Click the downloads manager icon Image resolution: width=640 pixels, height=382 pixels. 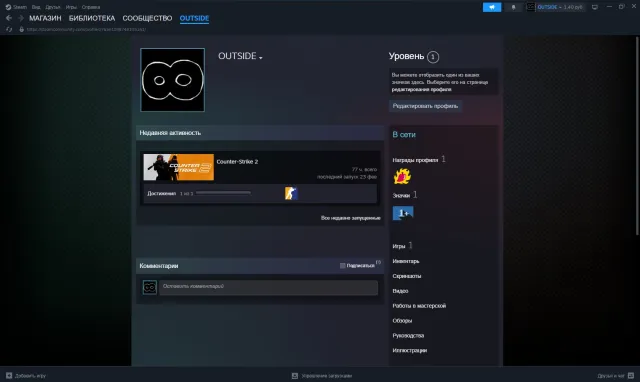[295, 375]
